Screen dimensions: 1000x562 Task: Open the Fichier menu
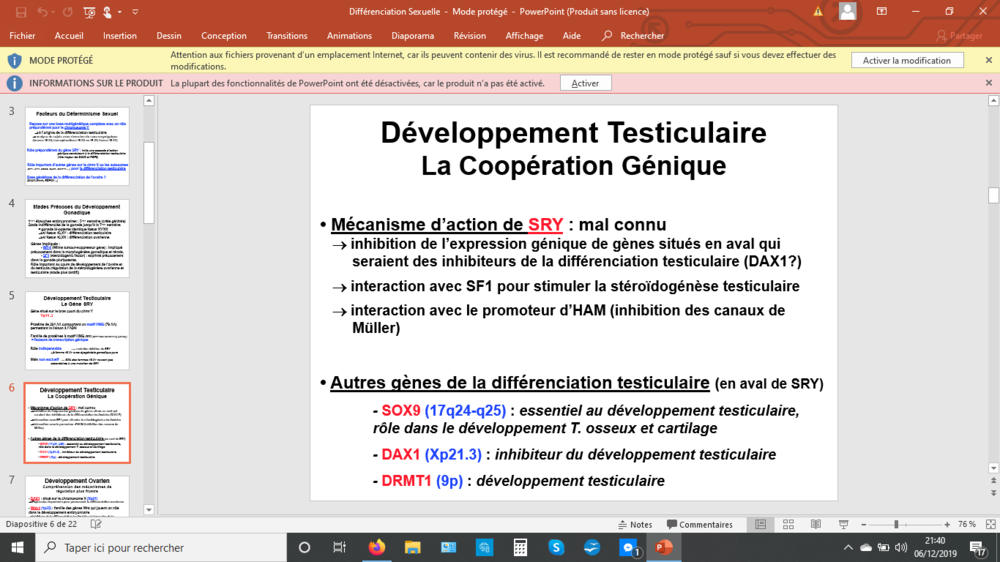[x=22, y=35]
